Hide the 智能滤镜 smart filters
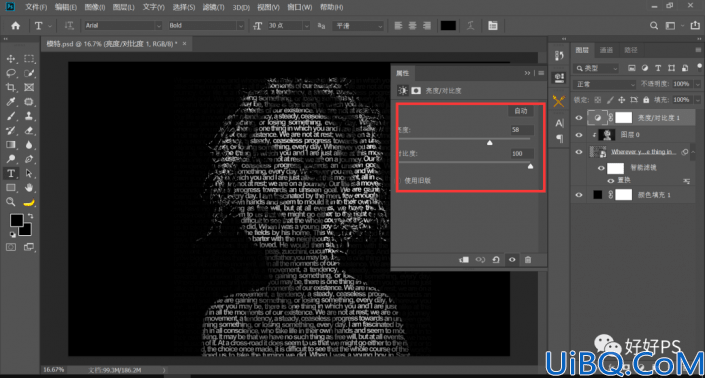Viewport: 705px width, 378px height. click(601, 168)
